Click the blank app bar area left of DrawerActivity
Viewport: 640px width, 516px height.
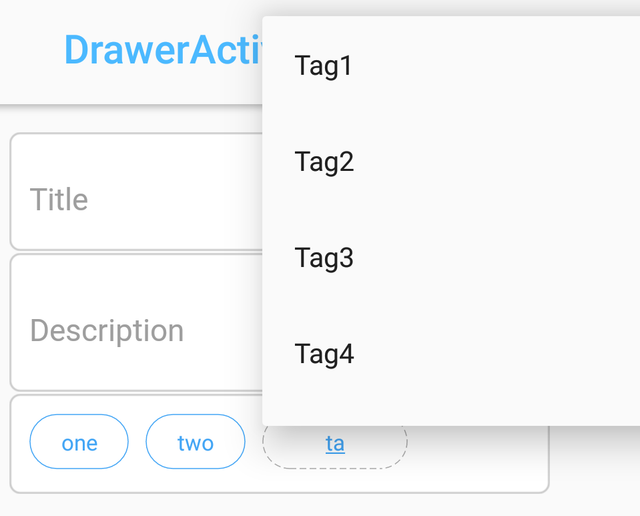pos(30,50)
